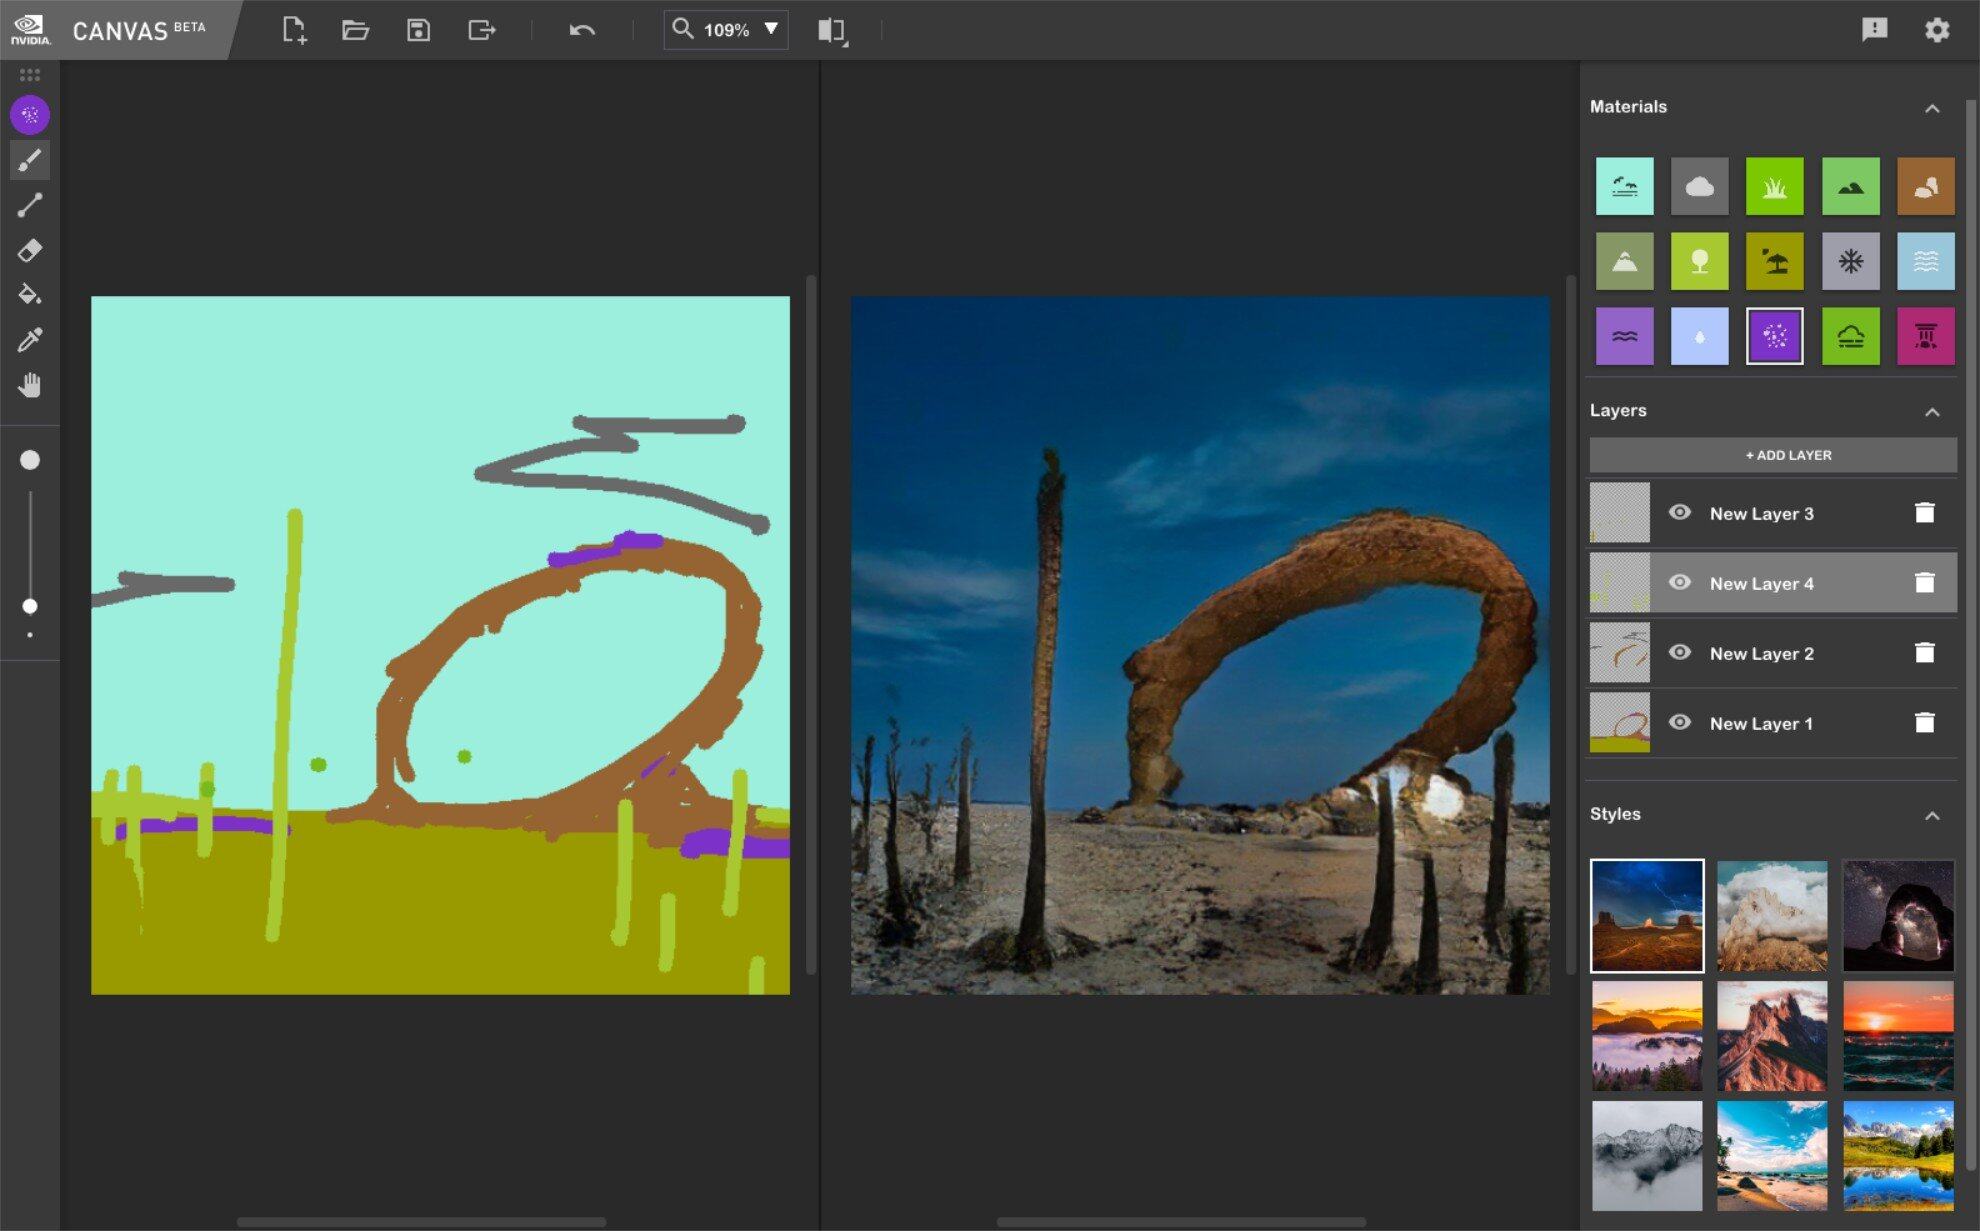Choose the Rock material
Image resolution: width=1980 pixels, height=1231 pixels.
[1926, 186]
